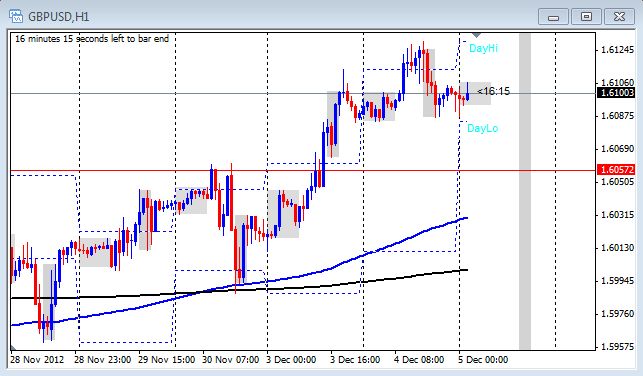Click the DayLo label
This screenshot has height=376, width=643.
(483, 128)
